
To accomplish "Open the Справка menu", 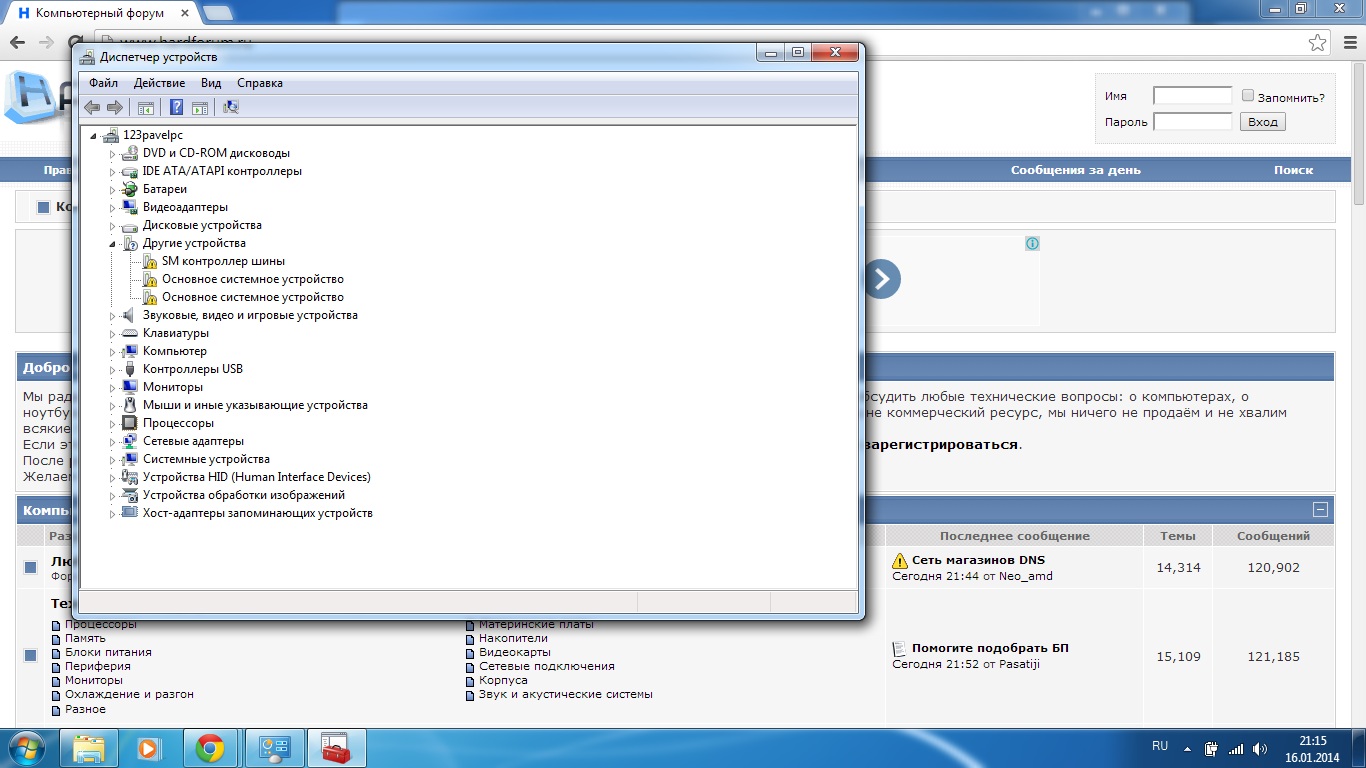I will [260, 83].
